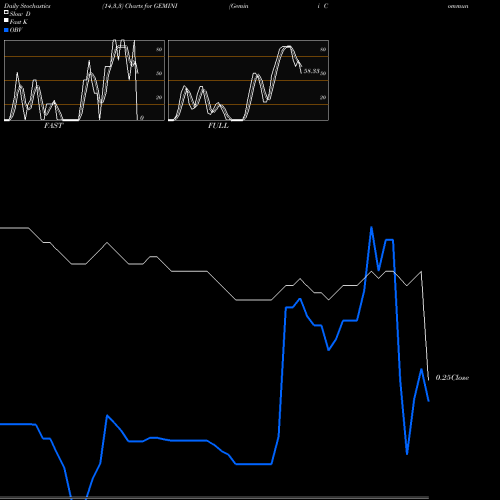Open the FAST stochastic chart thumbnail

click(84, 80)
